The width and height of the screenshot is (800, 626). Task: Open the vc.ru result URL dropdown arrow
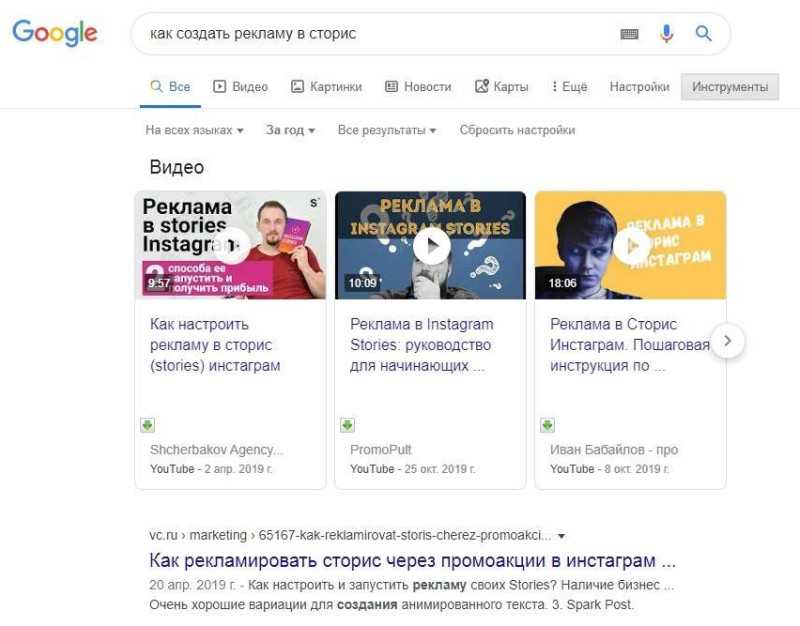[562, 536]
